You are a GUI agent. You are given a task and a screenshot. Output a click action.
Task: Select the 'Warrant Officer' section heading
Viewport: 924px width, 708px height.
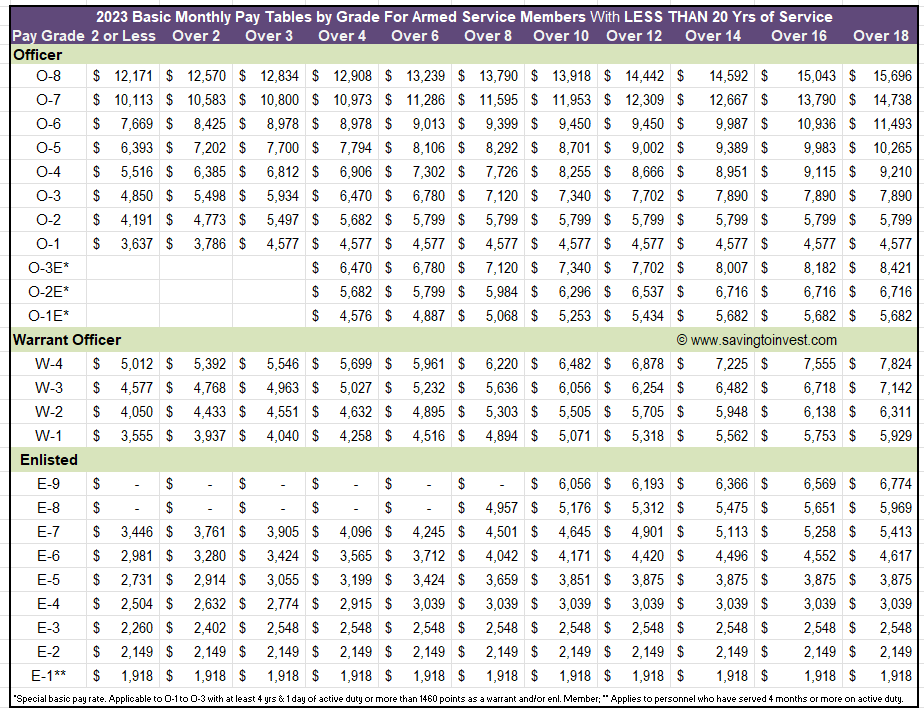[x=67, y=340]
